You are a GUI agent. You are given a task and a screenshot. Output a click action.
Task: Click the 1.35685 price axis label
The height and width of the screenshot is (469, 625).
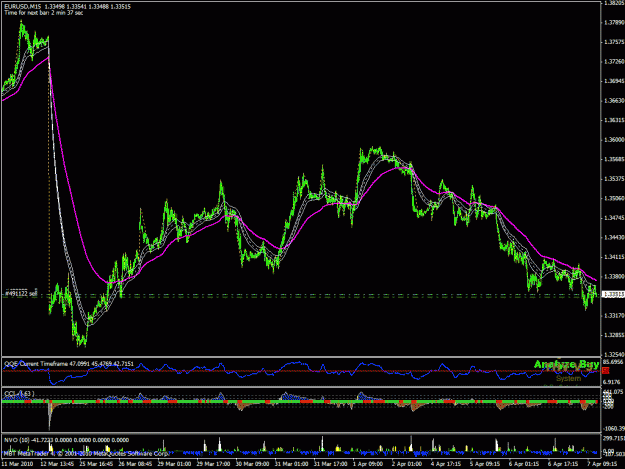tap(614, 159)
